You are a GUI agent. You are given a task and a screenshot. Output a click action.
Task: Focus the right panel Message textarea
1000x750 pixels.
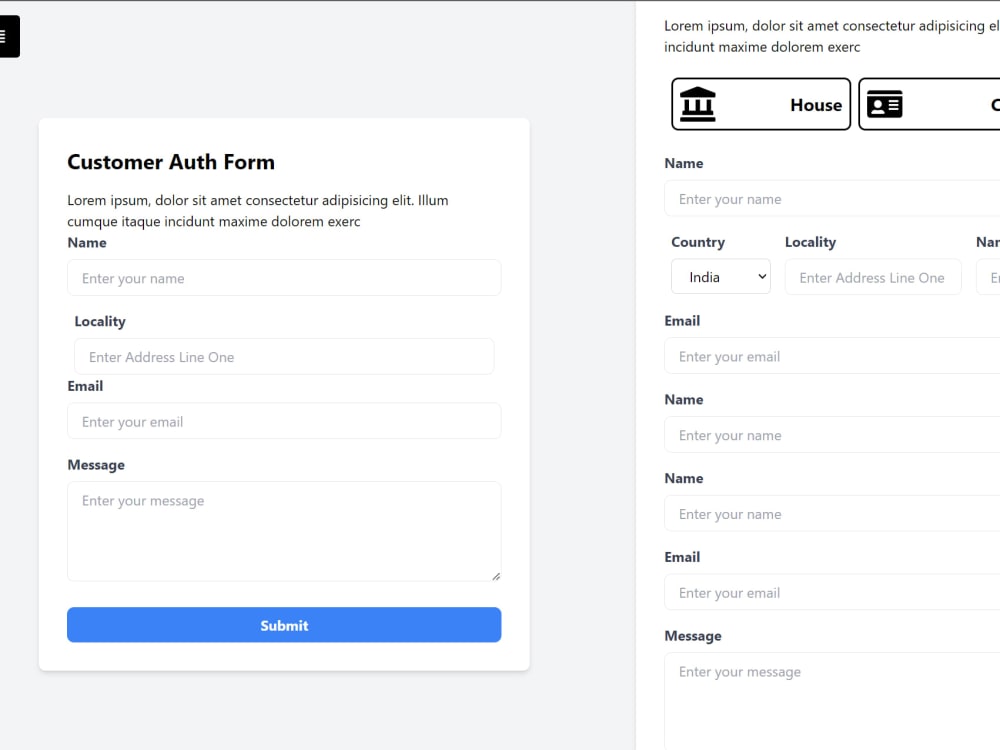[832, 702]
